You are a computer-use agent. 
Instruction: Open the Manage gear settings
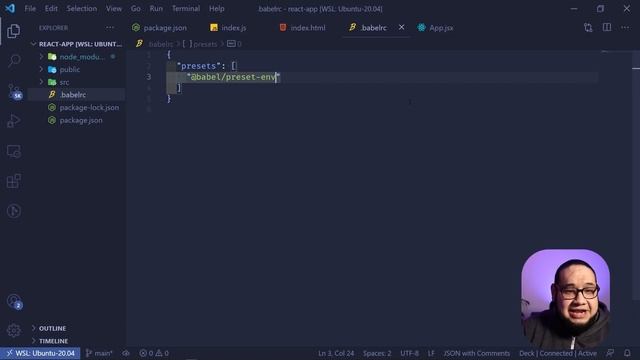coord(13,330)
